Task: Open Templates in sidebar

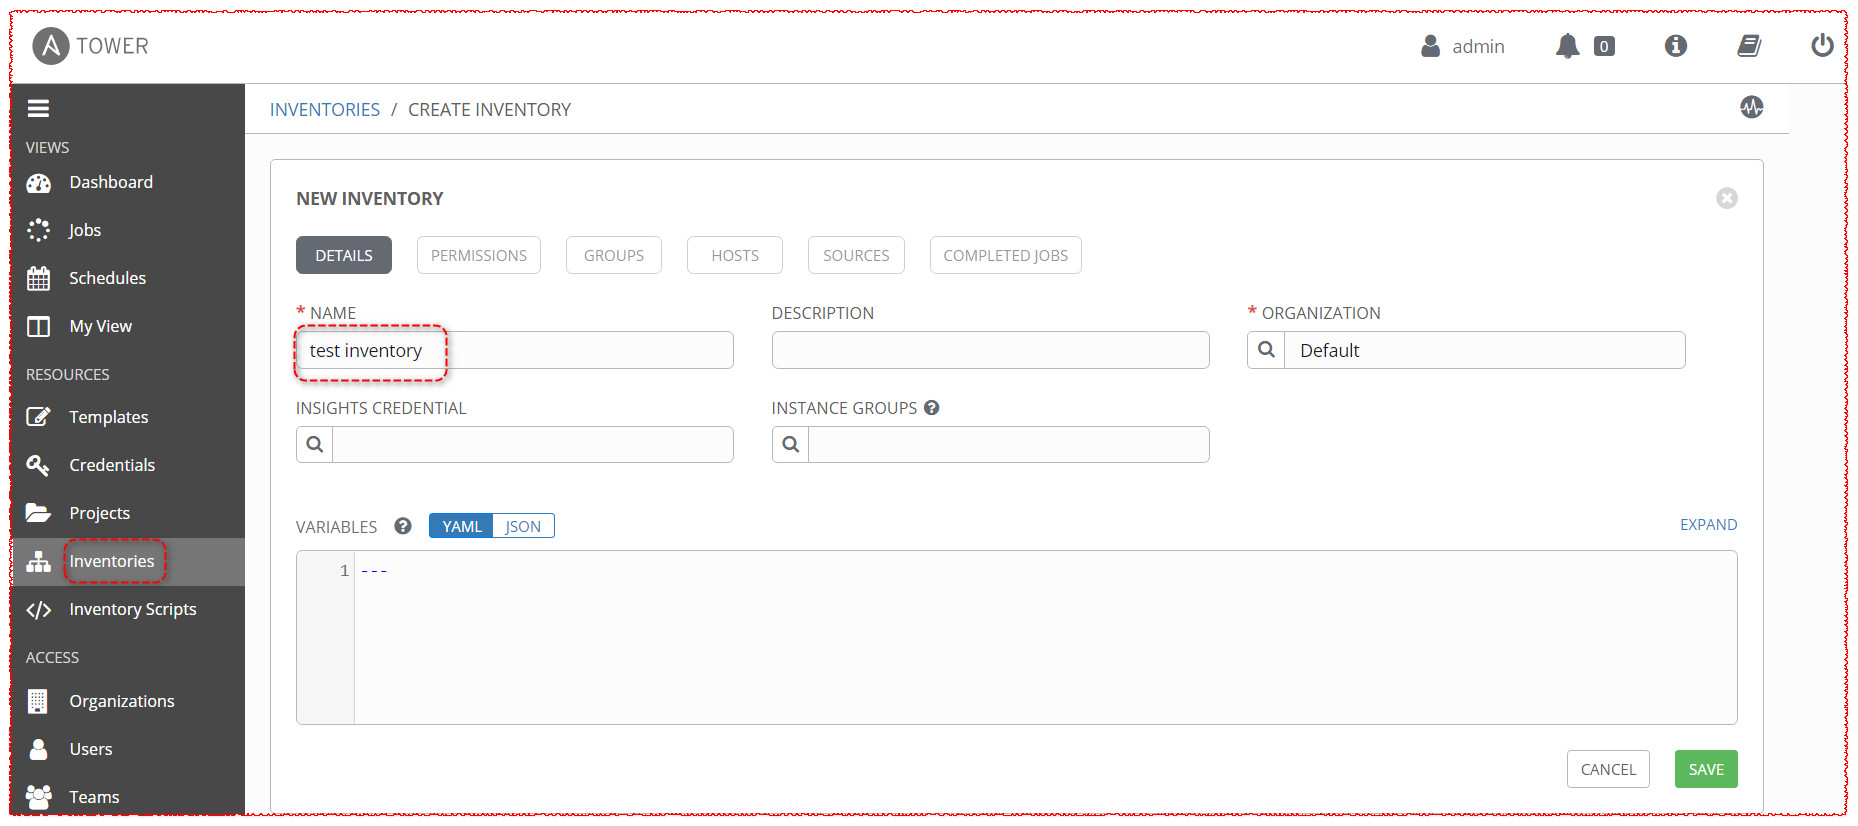Action: point(108,417)
